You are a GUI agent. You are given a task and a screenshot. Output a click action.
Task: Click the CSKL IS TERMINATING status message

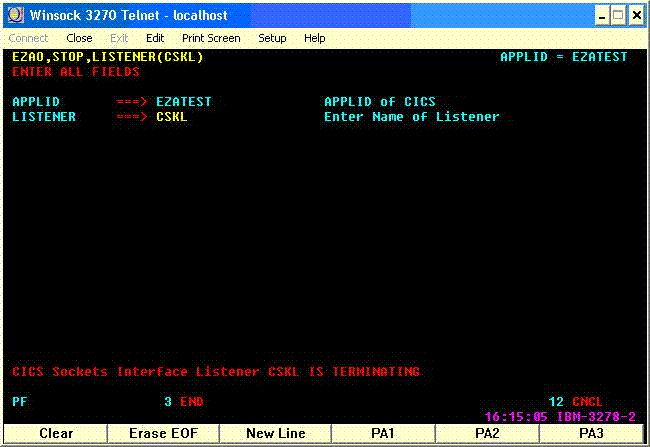pos(216,371)
